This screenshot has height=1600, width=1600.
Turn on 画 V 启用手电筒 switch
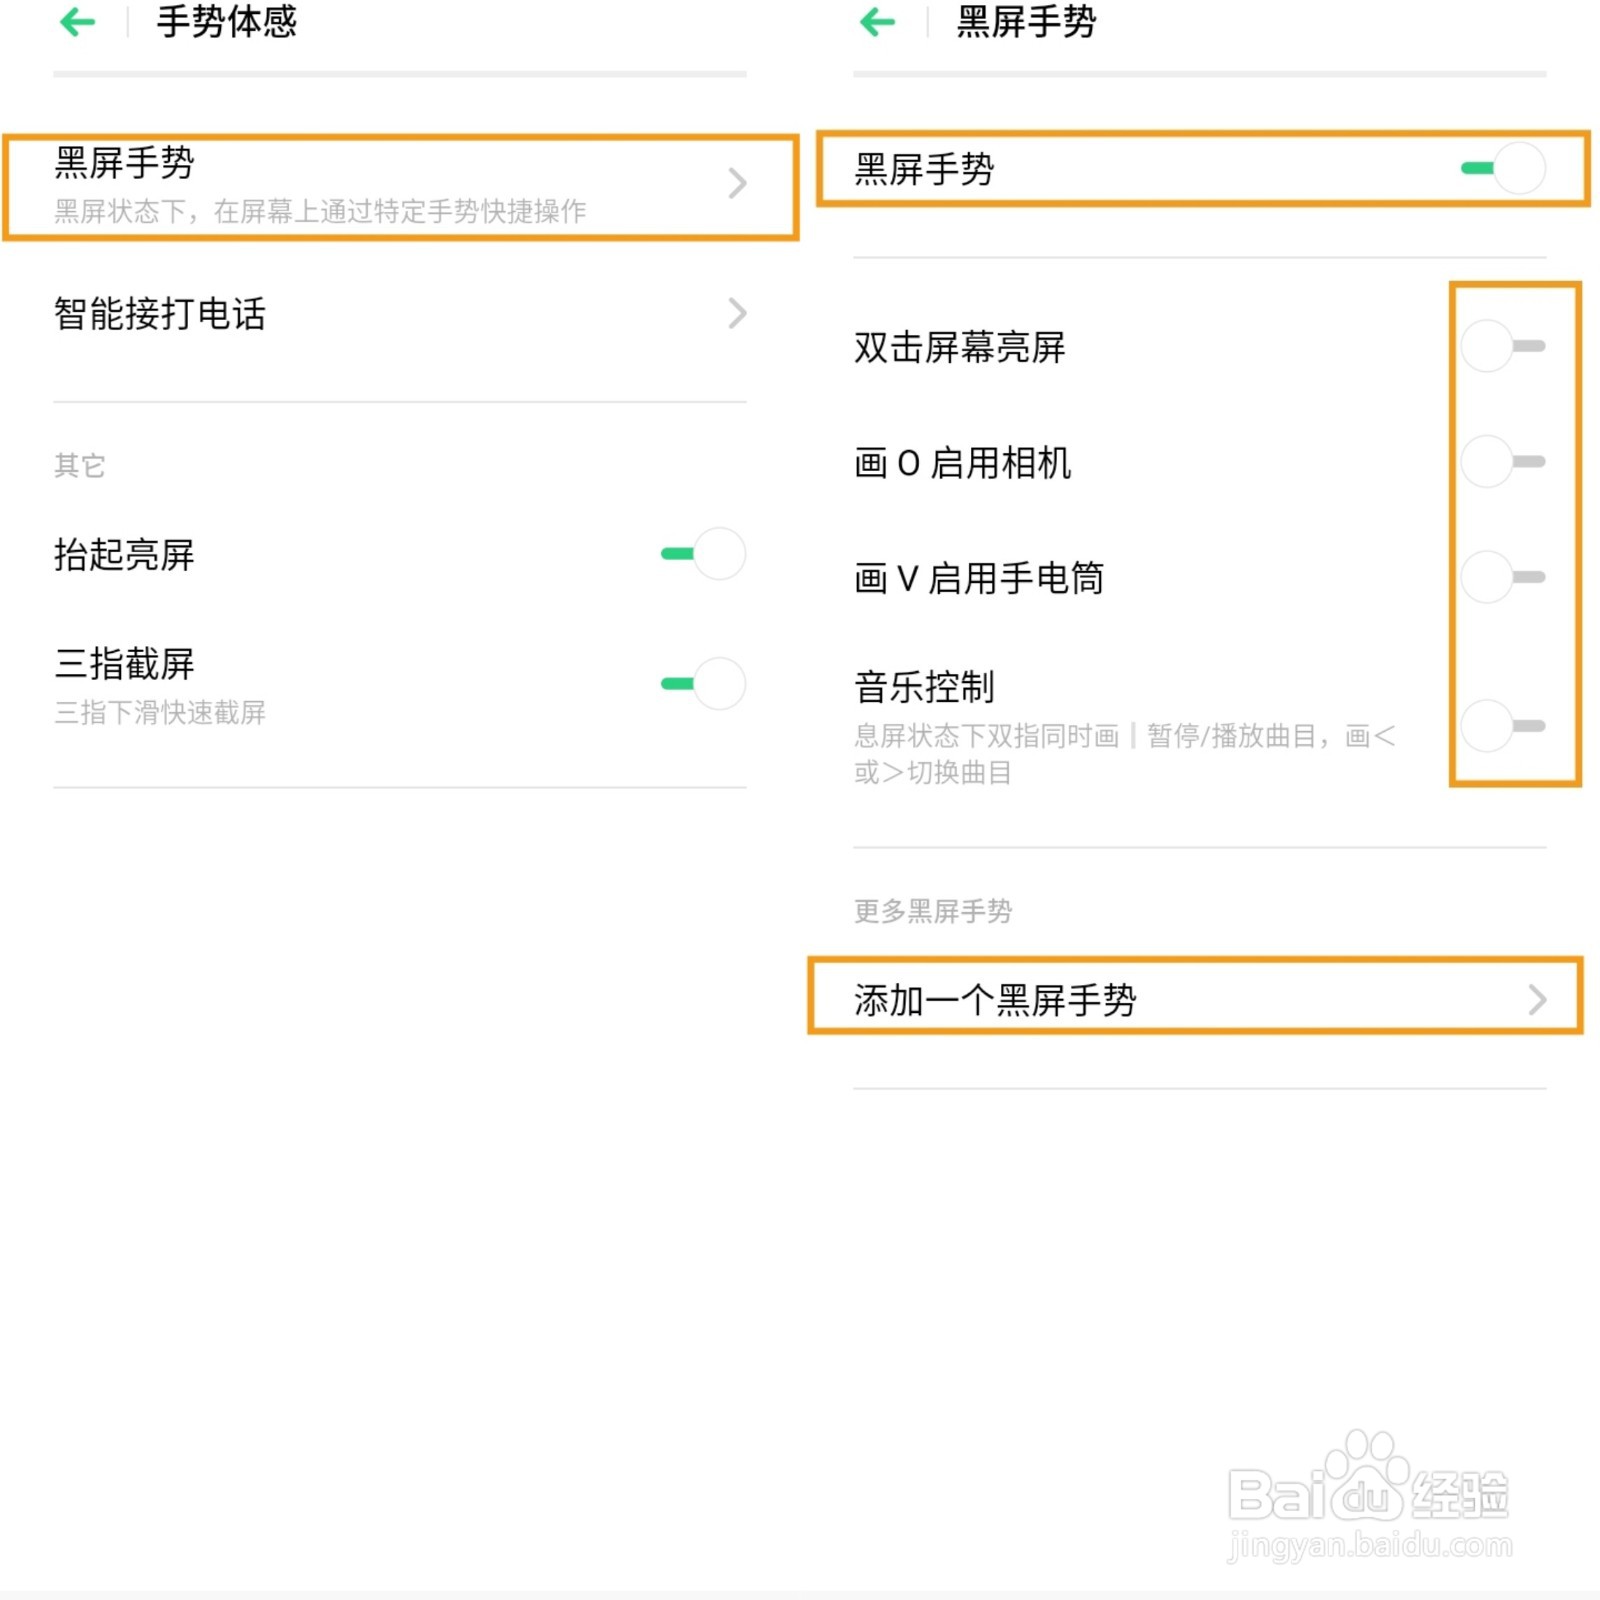1503,577
